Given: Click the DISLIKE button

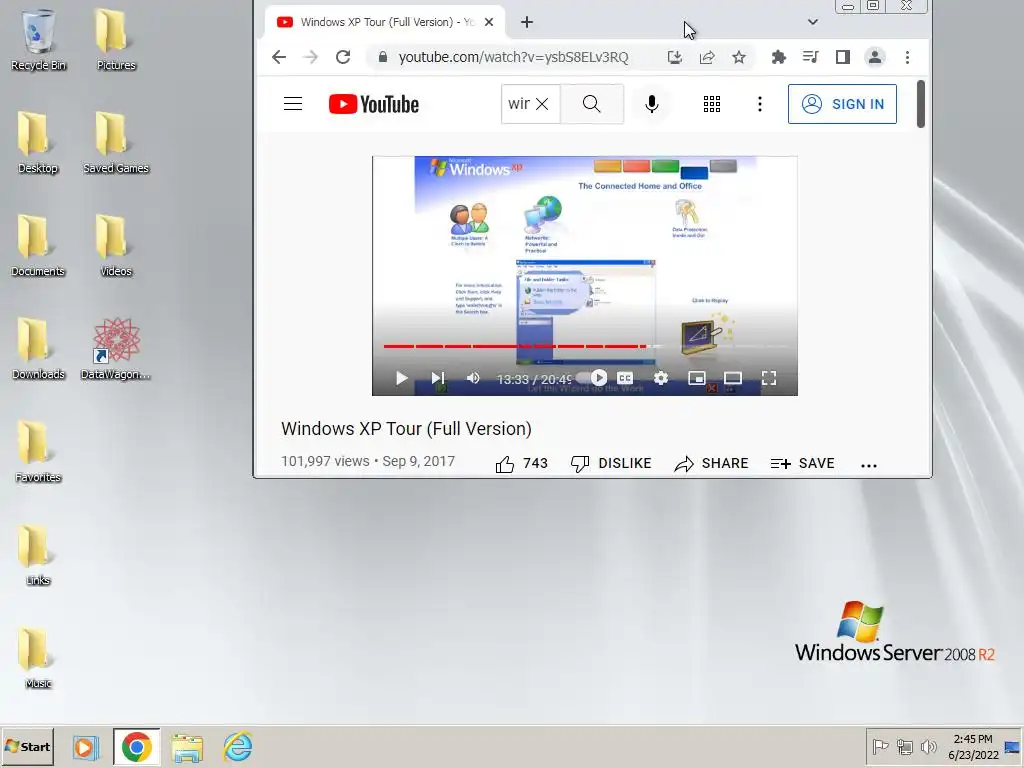Looking at the screenshot, I should pyautogui.click(x=611, y=464).
